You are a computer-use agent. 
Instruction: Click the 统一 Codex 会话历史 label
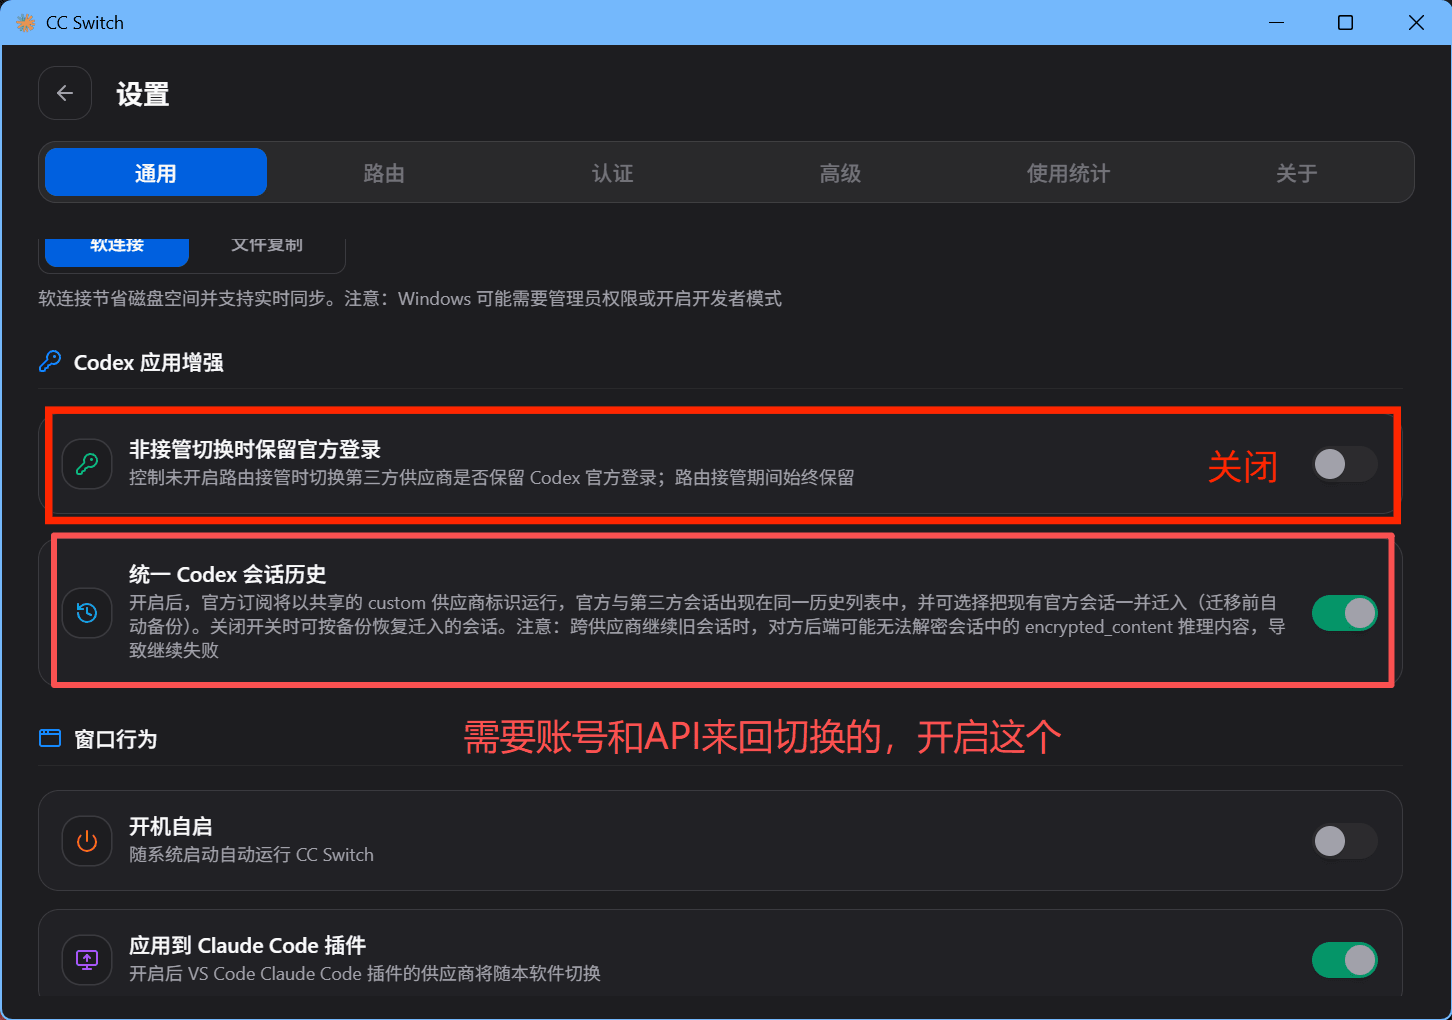[x=228, y=574]
